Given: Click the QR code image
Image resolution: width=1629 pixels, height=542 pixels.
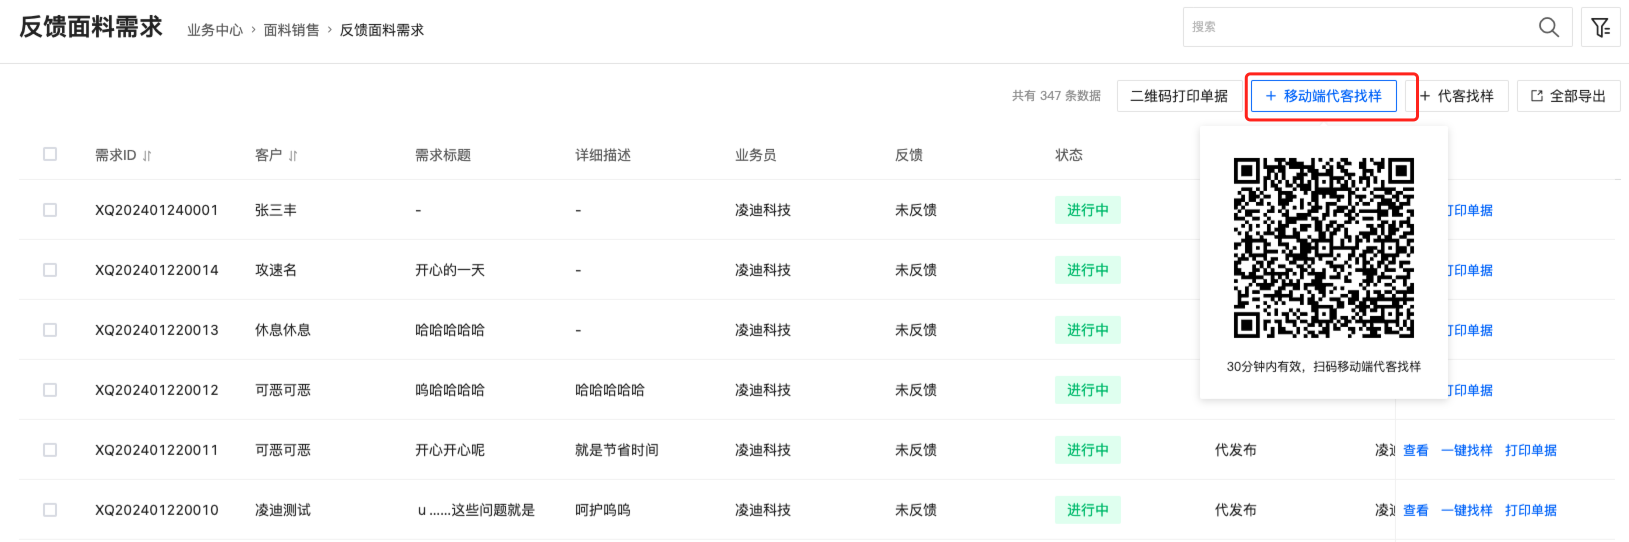Looking at the screenshot, I should tap(1323, 247).
